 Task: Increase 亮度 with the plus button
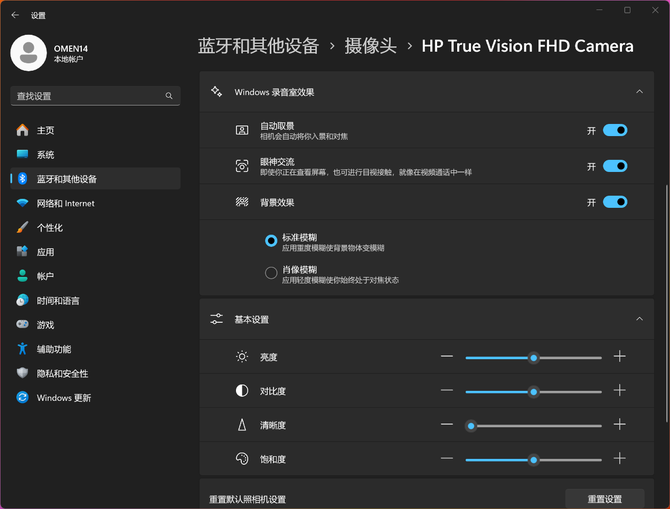[620, 356]
